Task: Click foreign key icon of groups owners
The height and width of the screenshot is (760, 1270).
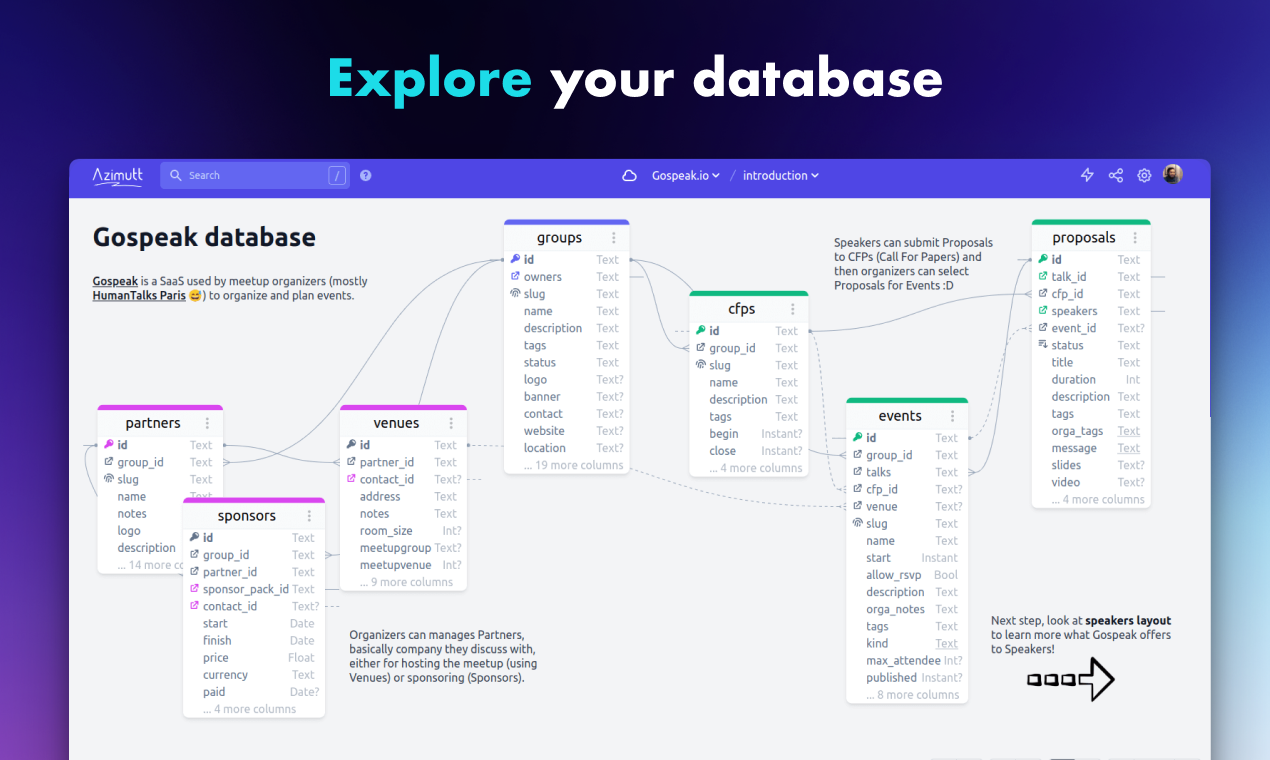Action: [515, 276]
